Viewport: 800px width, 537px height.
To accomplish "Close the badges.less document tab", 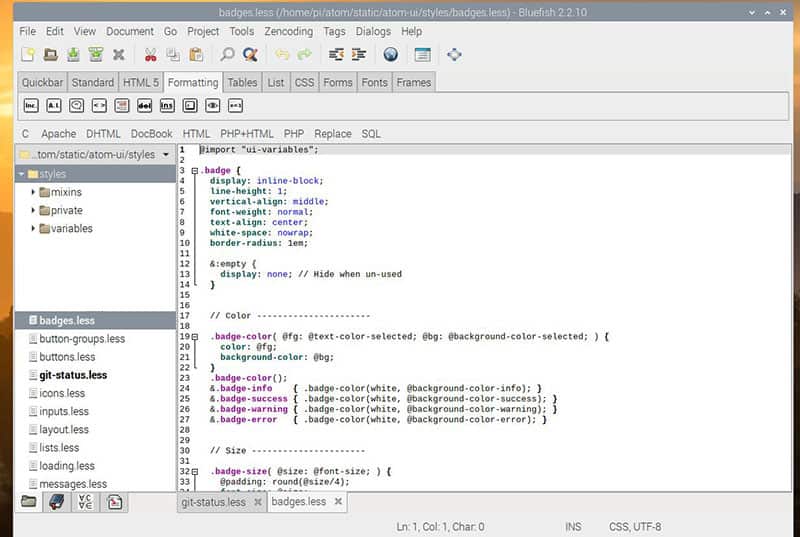I will [x=338, y=502].
